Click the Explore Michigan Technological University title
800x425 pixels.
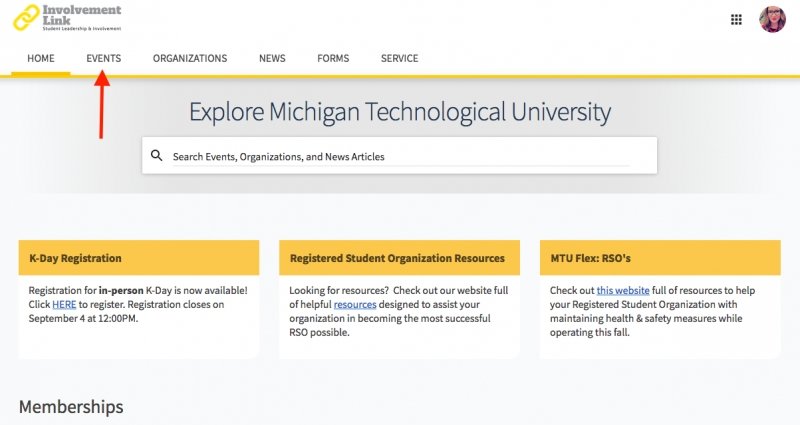click(x=400, y=112)
